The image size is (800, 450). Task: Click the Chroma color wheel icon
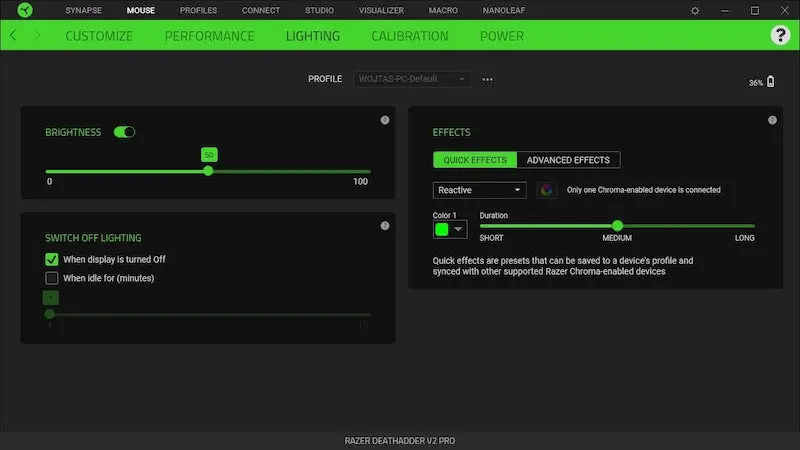546,190
